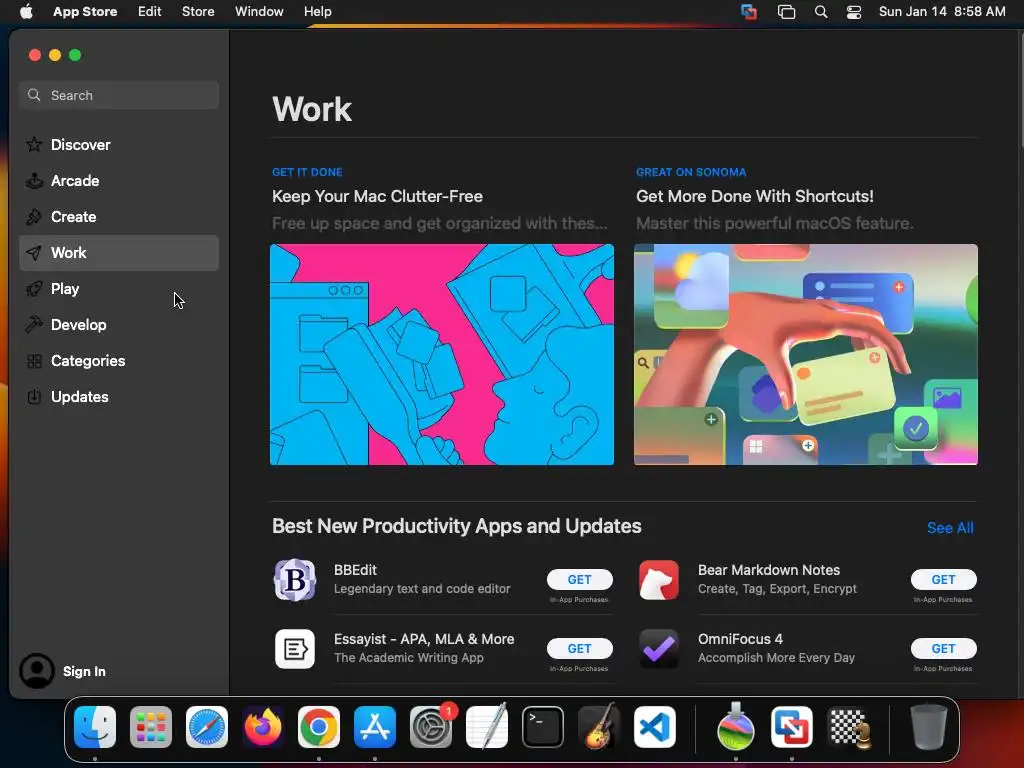Click the OmniFocus 4 title text
Viewport: 1024px width, 768px height.
740,639
